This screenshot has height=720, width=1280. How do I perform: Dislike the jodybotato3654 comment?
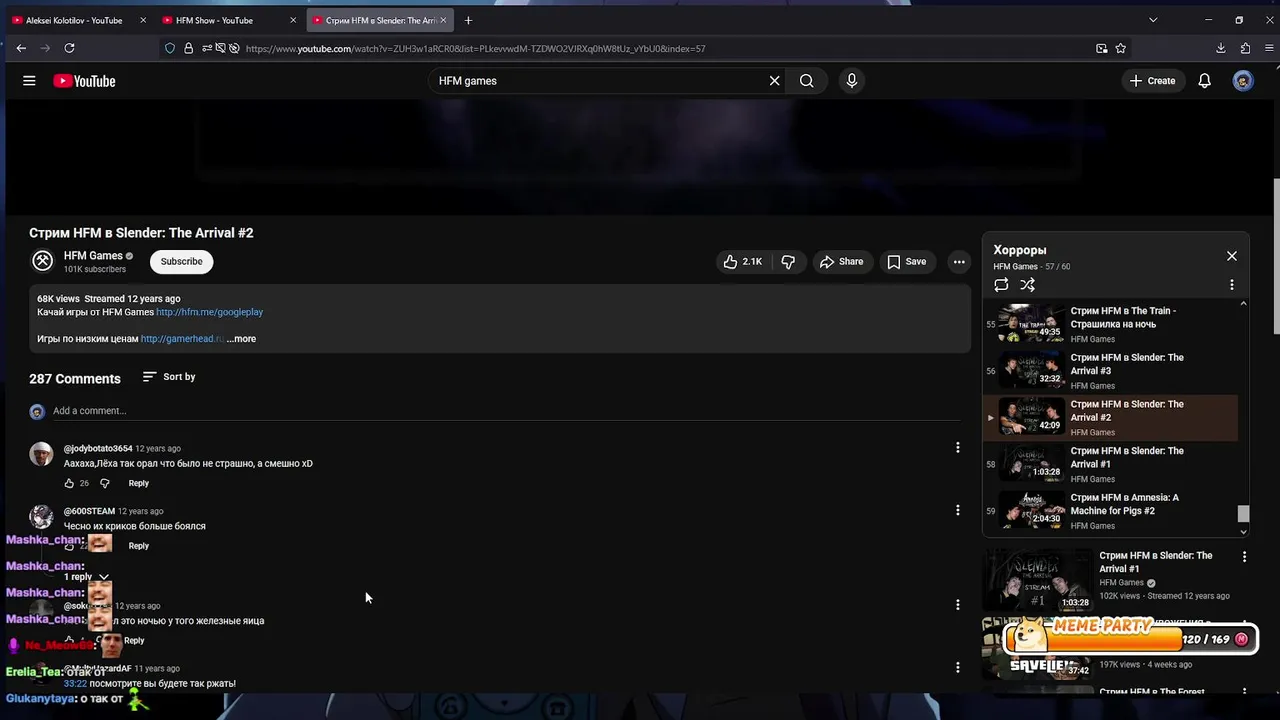coord(105,483)
